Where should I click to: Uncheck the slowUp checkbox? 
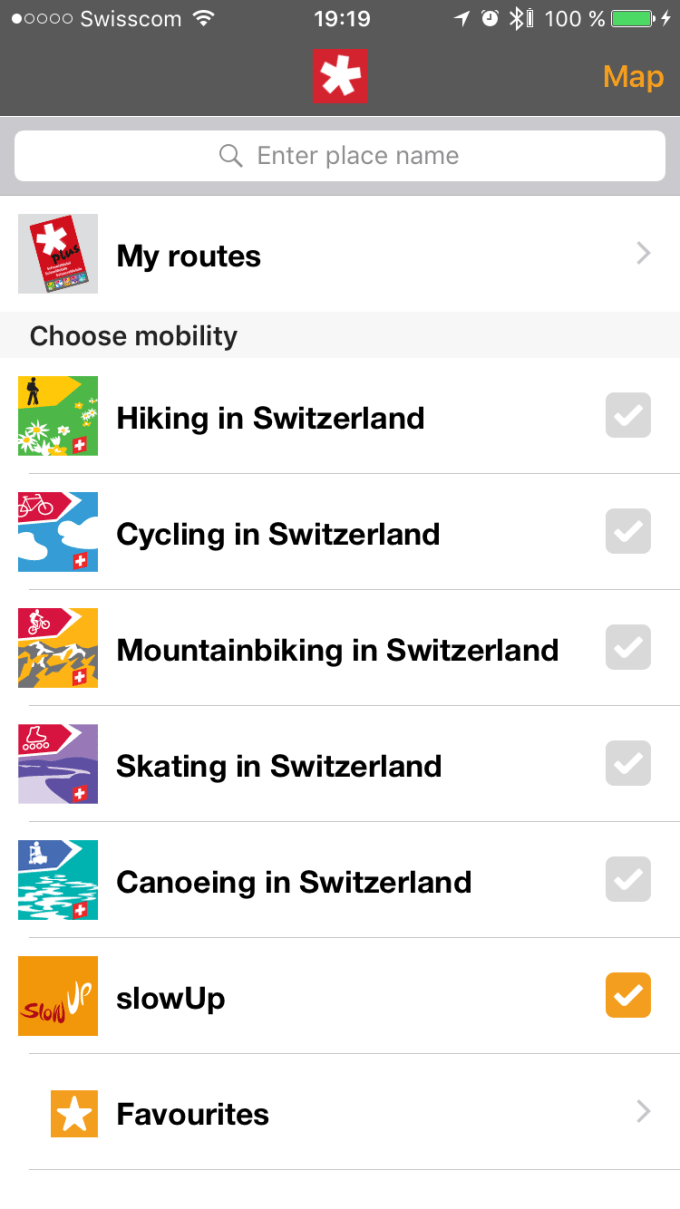(x=628, y=996)
